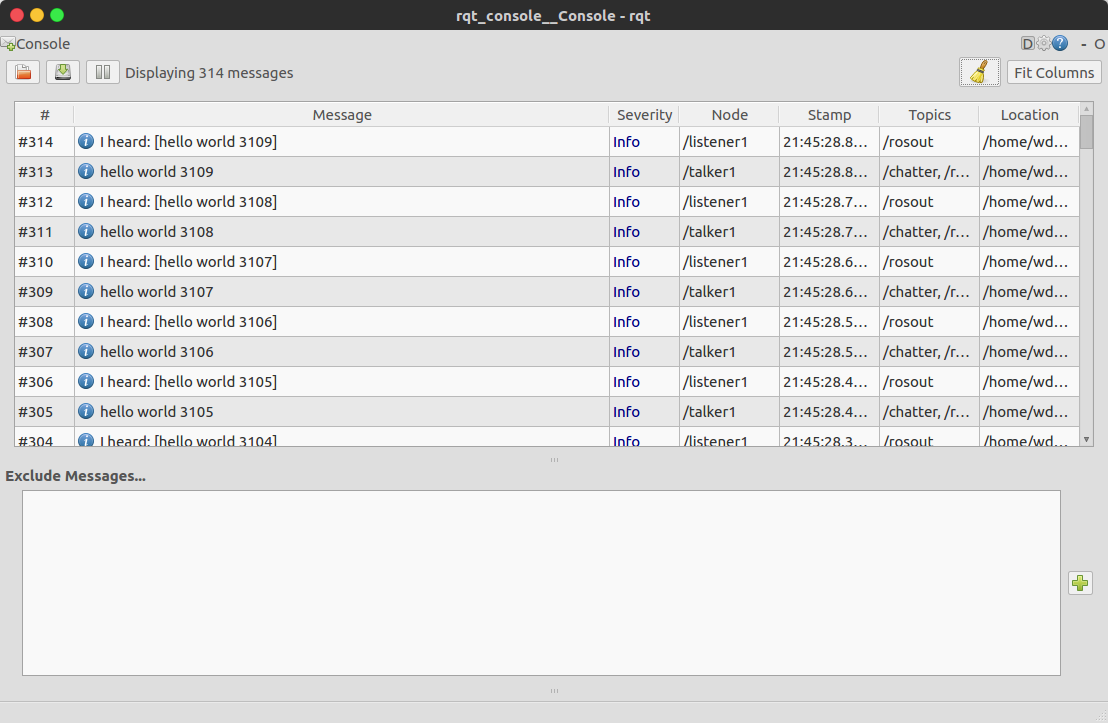
Task: Click inside the Exclude Messages filter area
Action: (x=541, y=583)
